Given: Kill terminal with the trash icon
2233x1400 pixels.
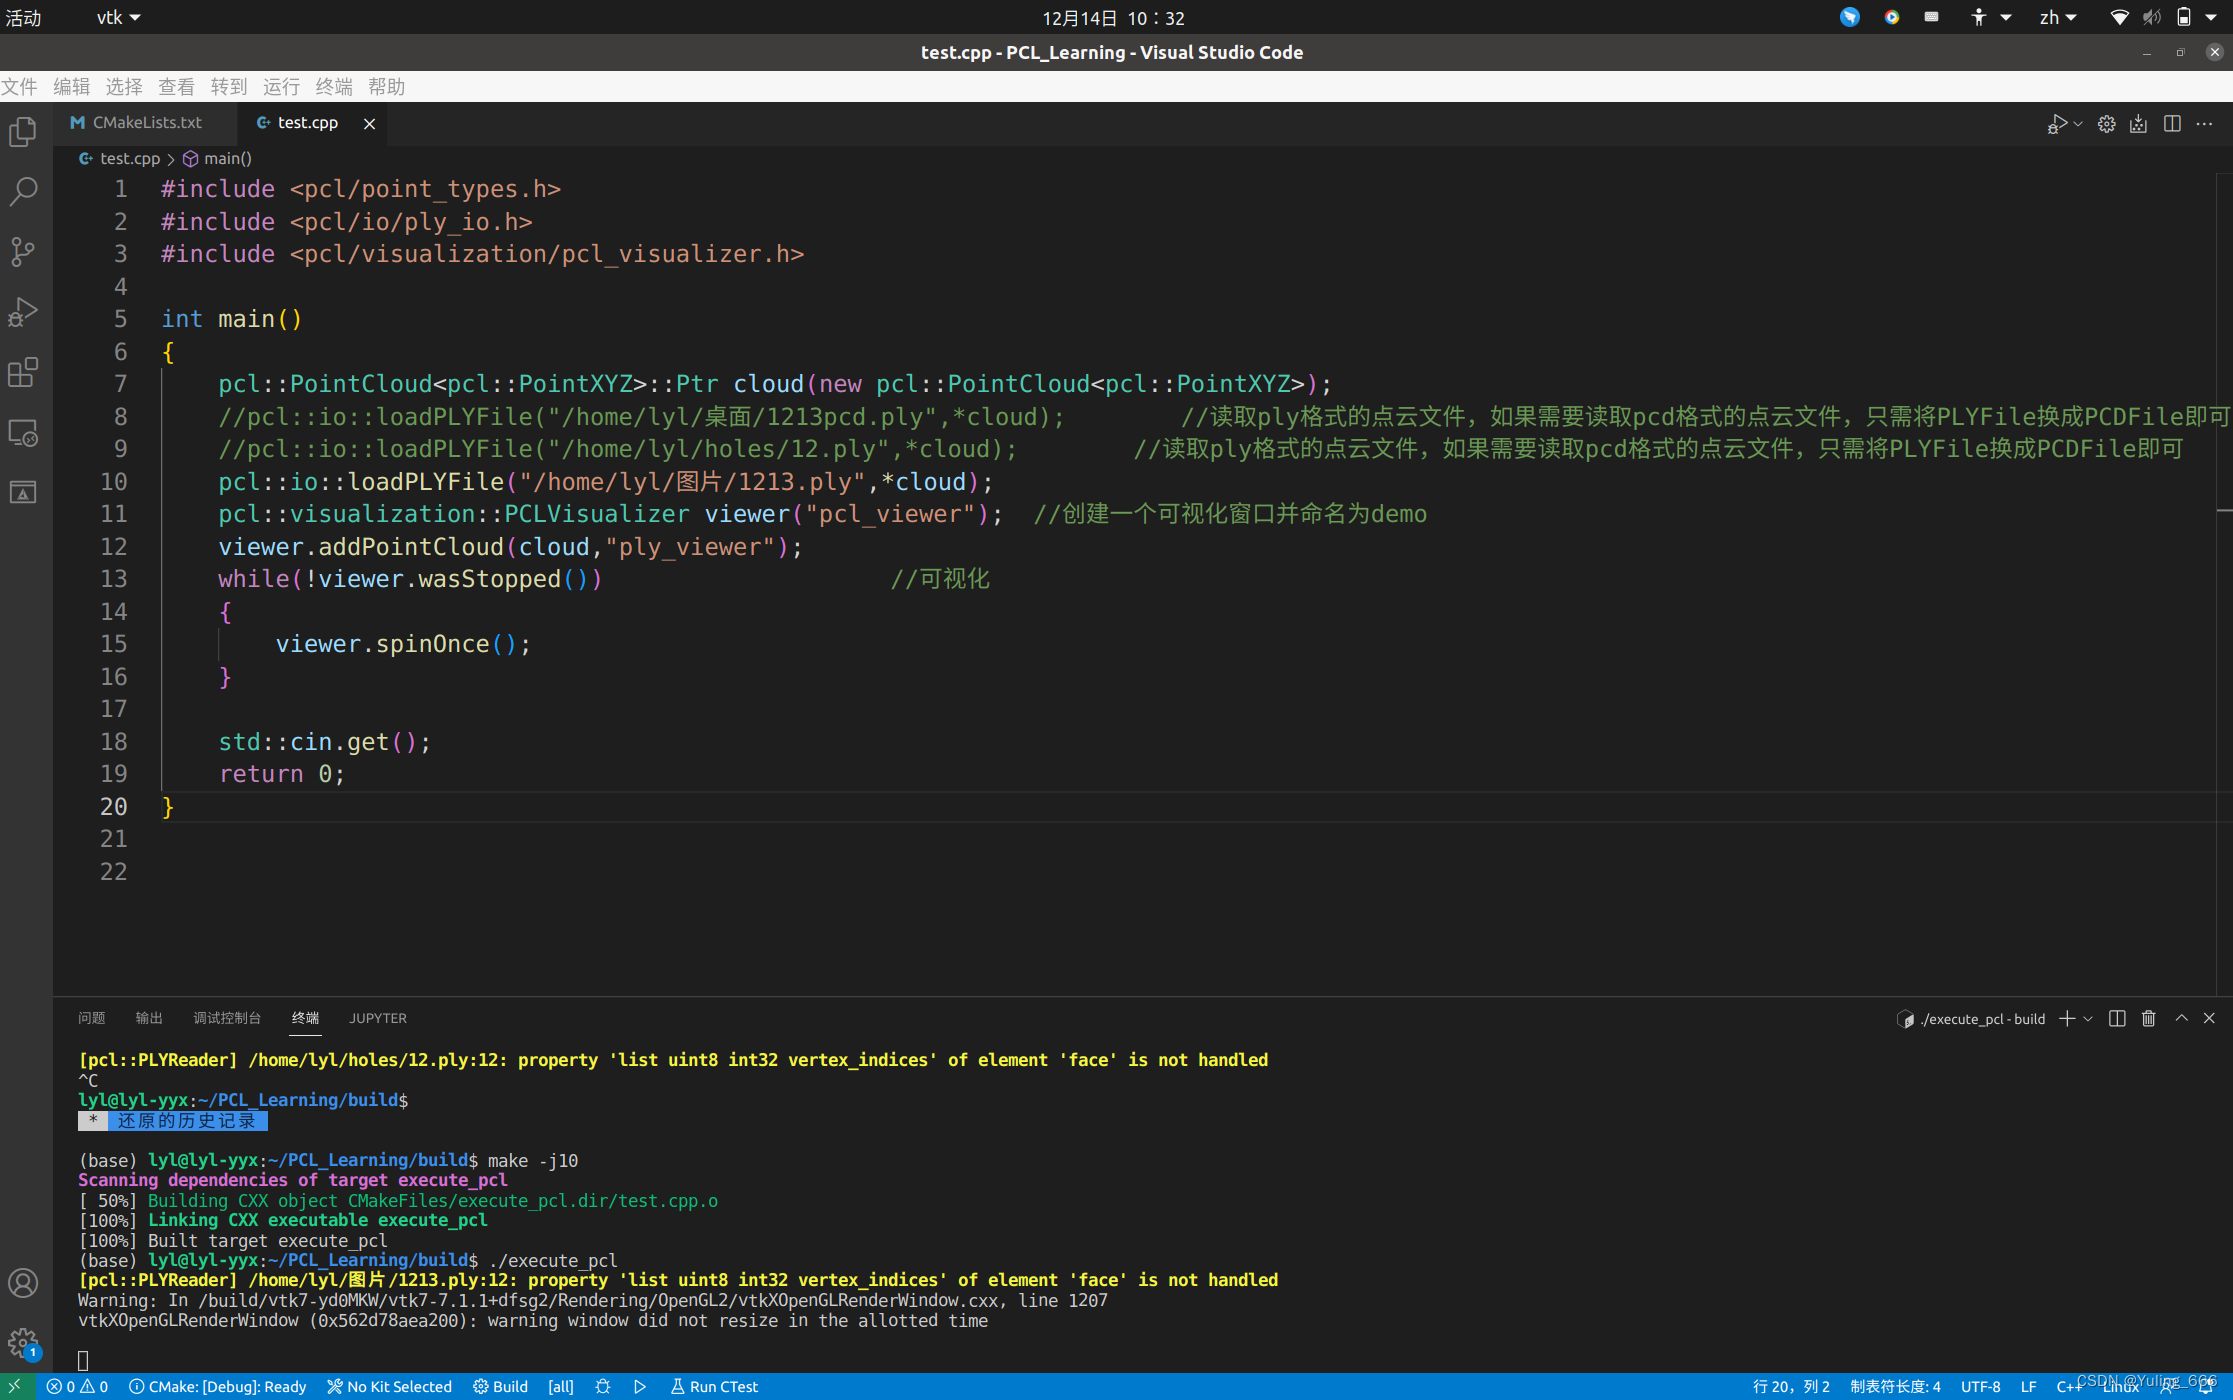Looking at the screenshot, I should click(2148, 1018).
